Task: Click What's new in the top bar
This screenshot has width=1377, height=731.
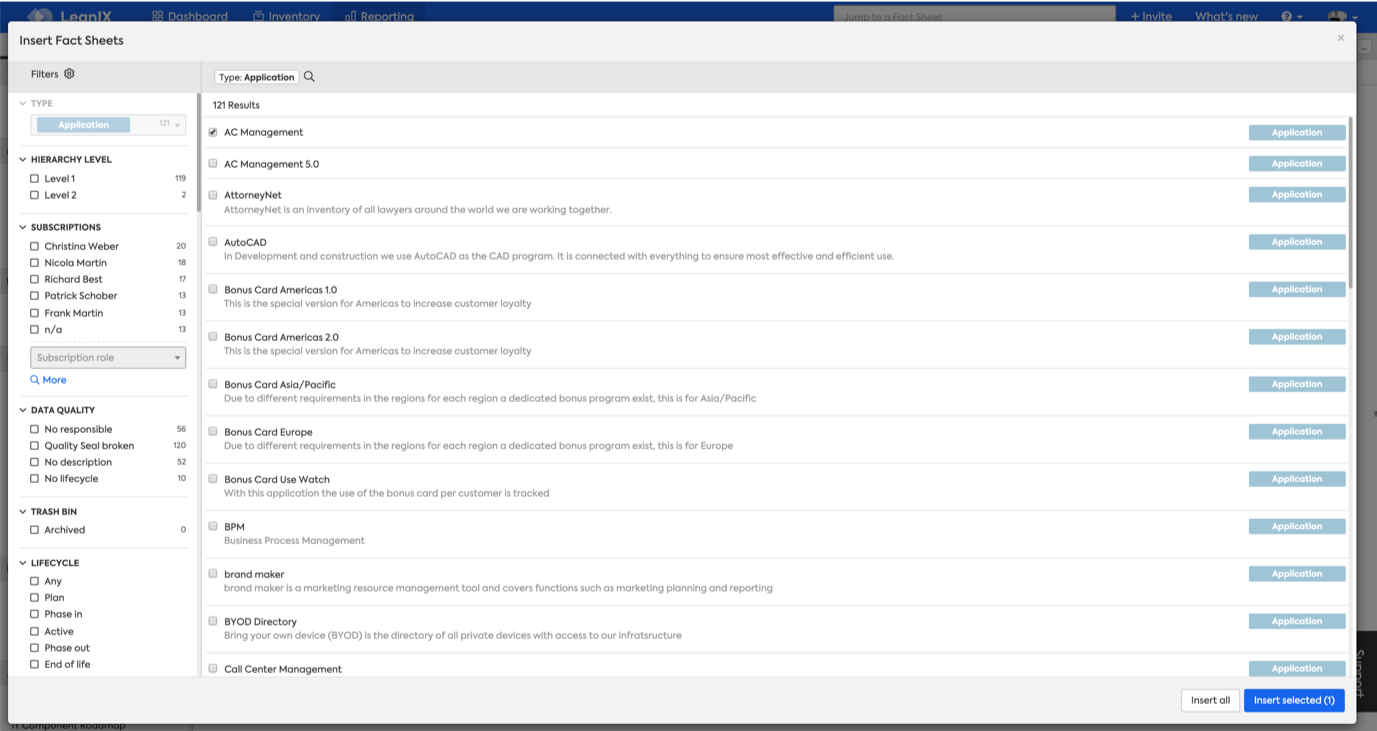Action: (x=1226, y=16)
